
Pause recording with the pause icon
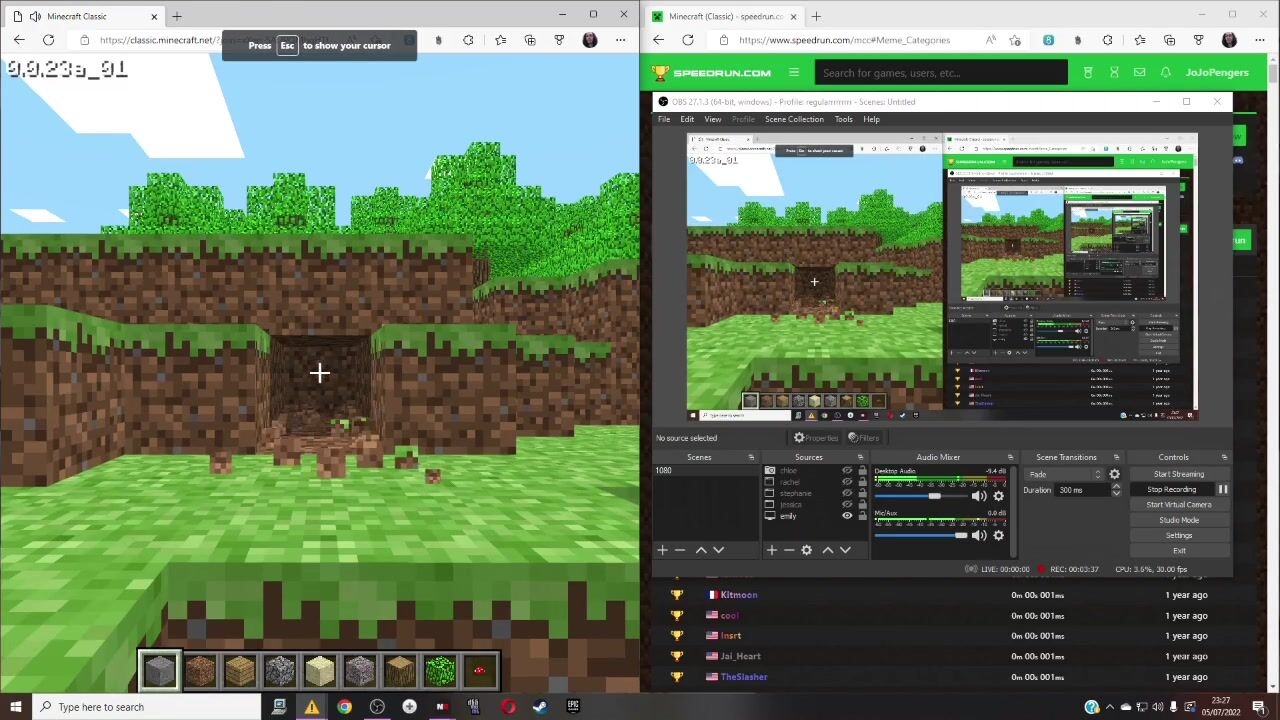[x=1222, y=490]
